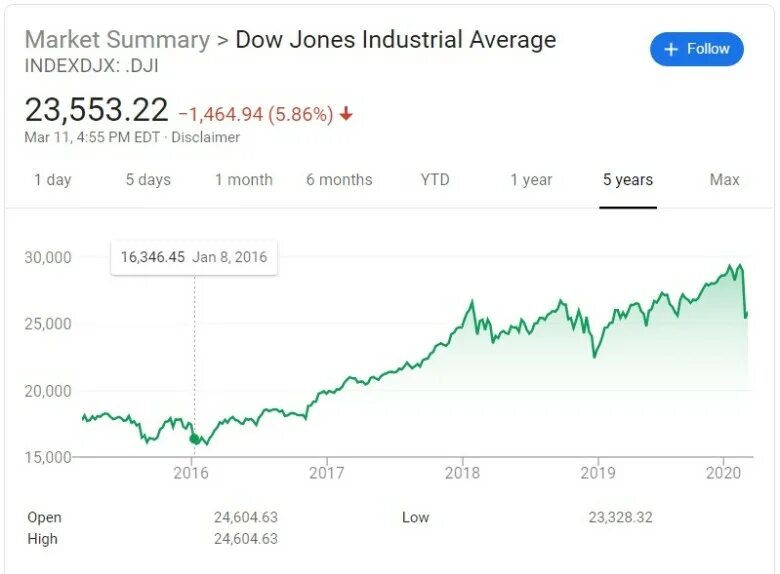The width and height of the screenshot is (780, 574).
Task: Switch to the 1 month range
Action: tap(244, 180)
